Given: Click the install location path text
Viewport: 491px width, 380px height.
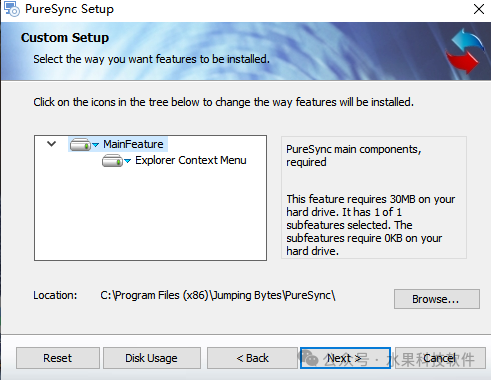Looking at the screenshot, I should [218, 295].
